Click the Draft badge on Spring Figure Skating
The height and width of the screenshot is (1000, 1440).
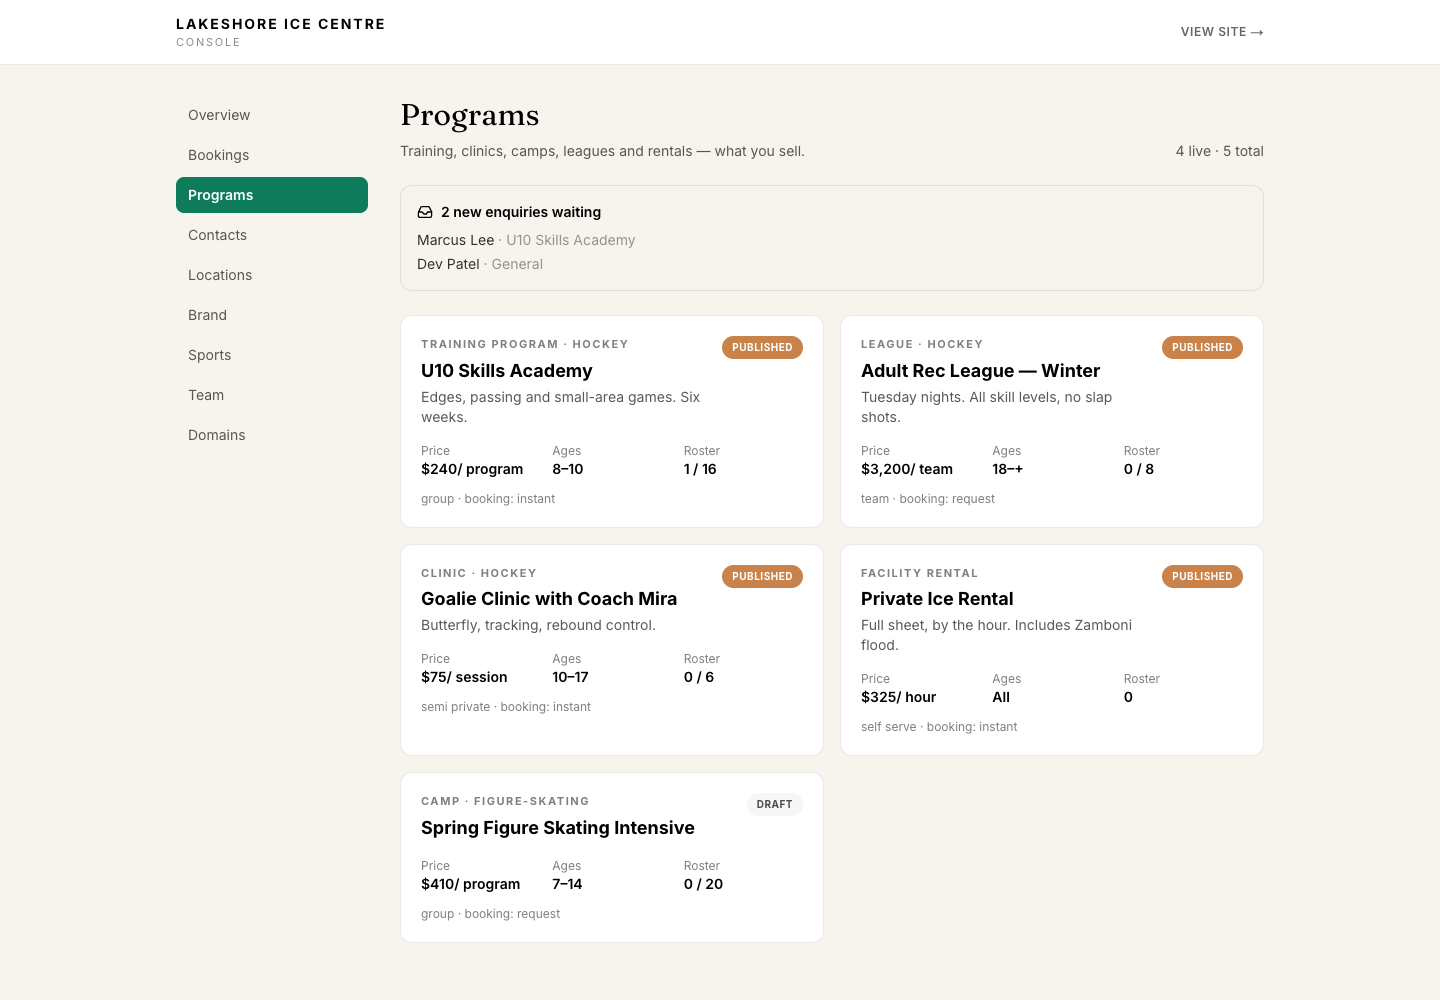click(775, 804)
